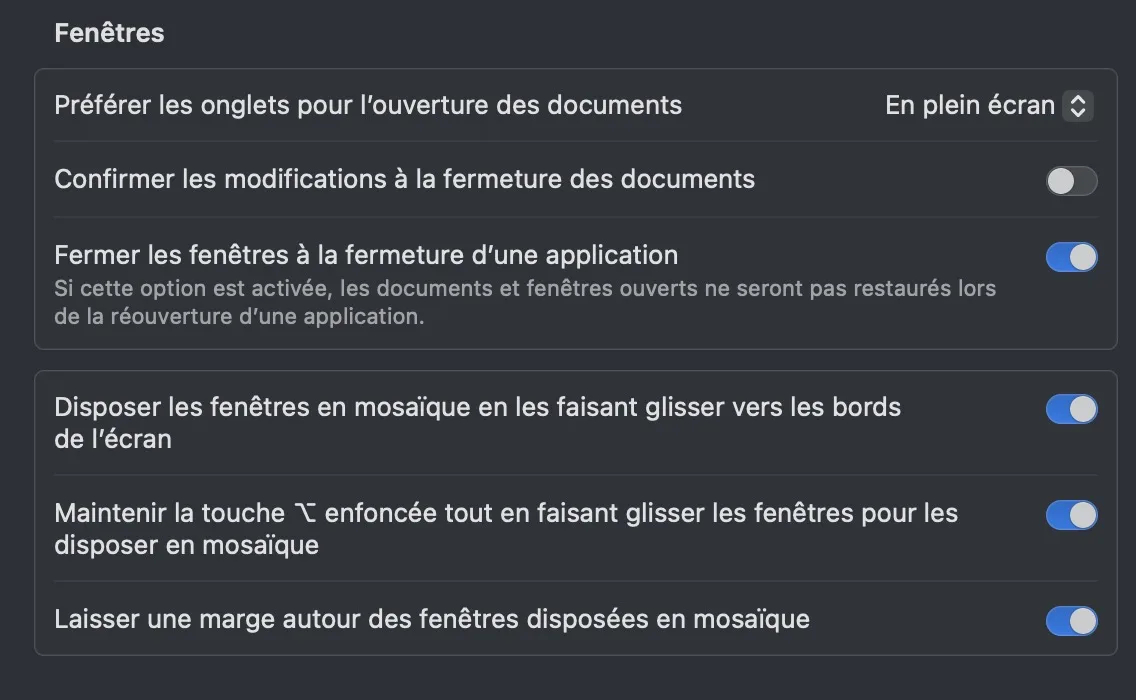
Task: Disable closing windows when quitting an application
Action: pos(1071,257)
